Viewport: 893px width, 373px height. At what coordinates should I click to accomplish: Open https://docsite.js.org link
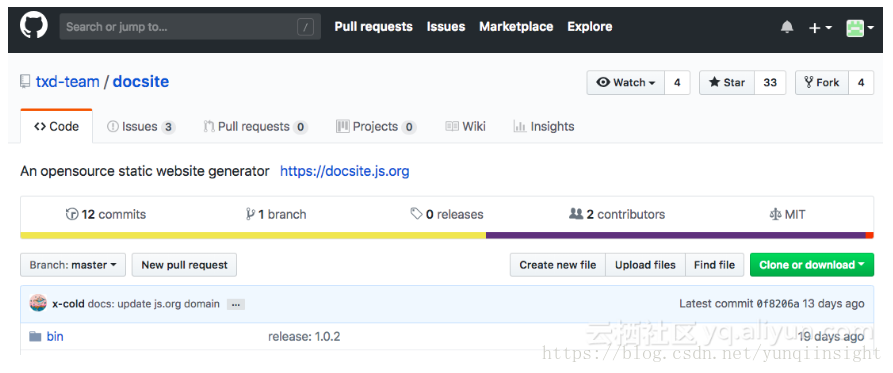(345, 171)
